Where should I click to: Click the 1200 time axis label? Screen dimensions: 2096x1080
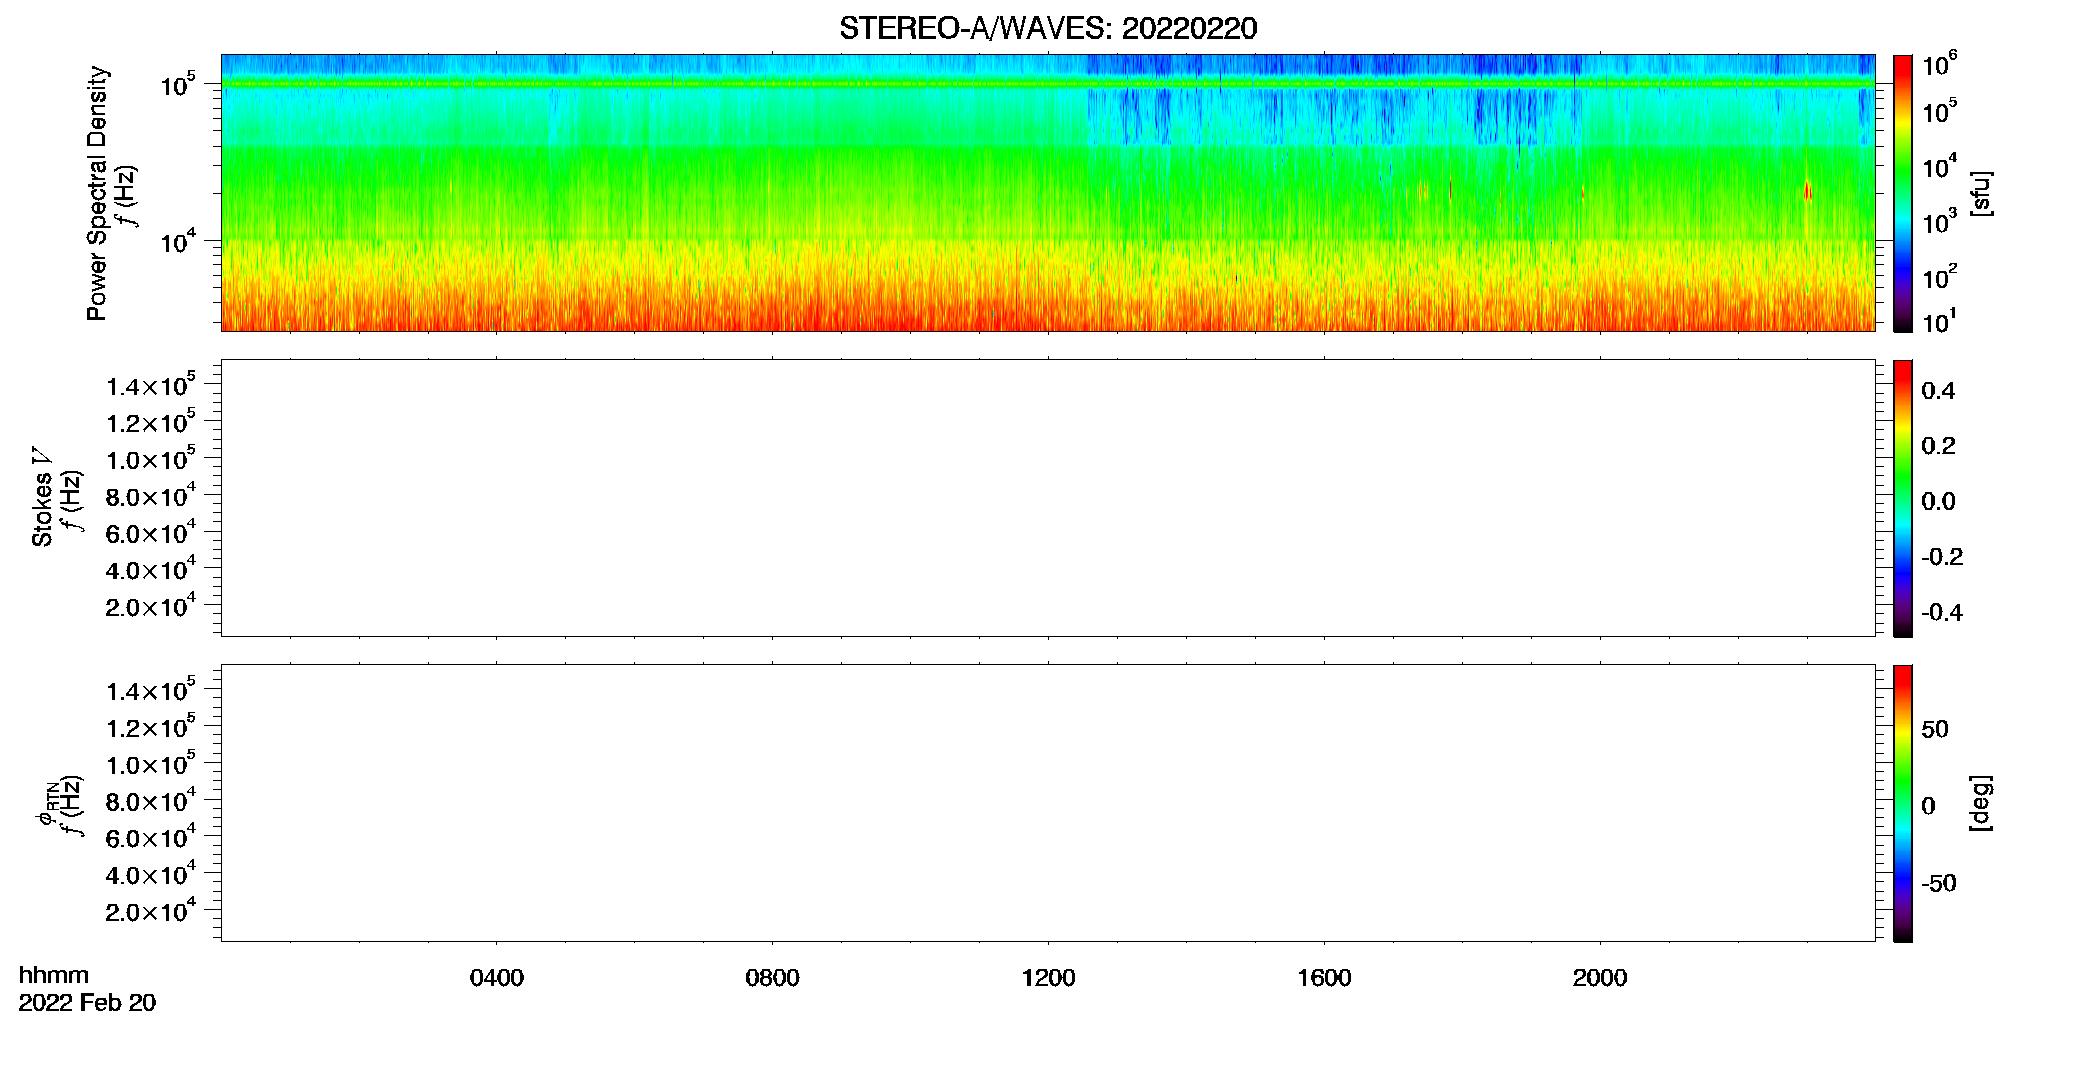(x=1048, y=978)
